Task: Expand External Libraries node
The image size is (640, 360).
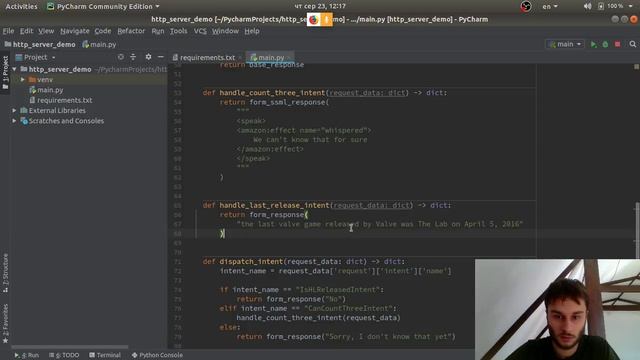Action: pyautogui.click(x=14, y=111)
